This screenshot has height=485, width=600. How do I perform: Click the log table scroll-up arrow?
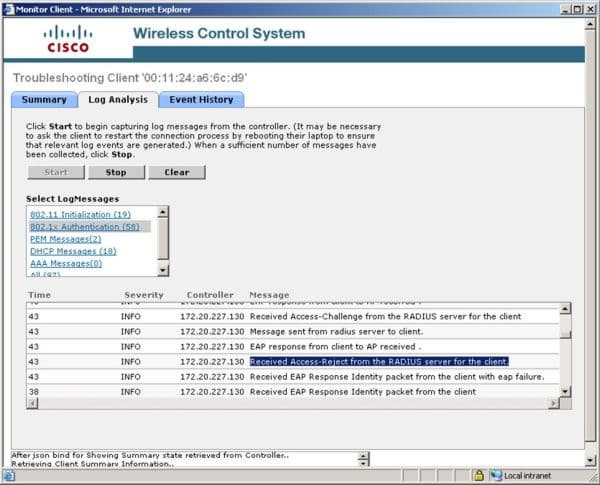[565, 308]
